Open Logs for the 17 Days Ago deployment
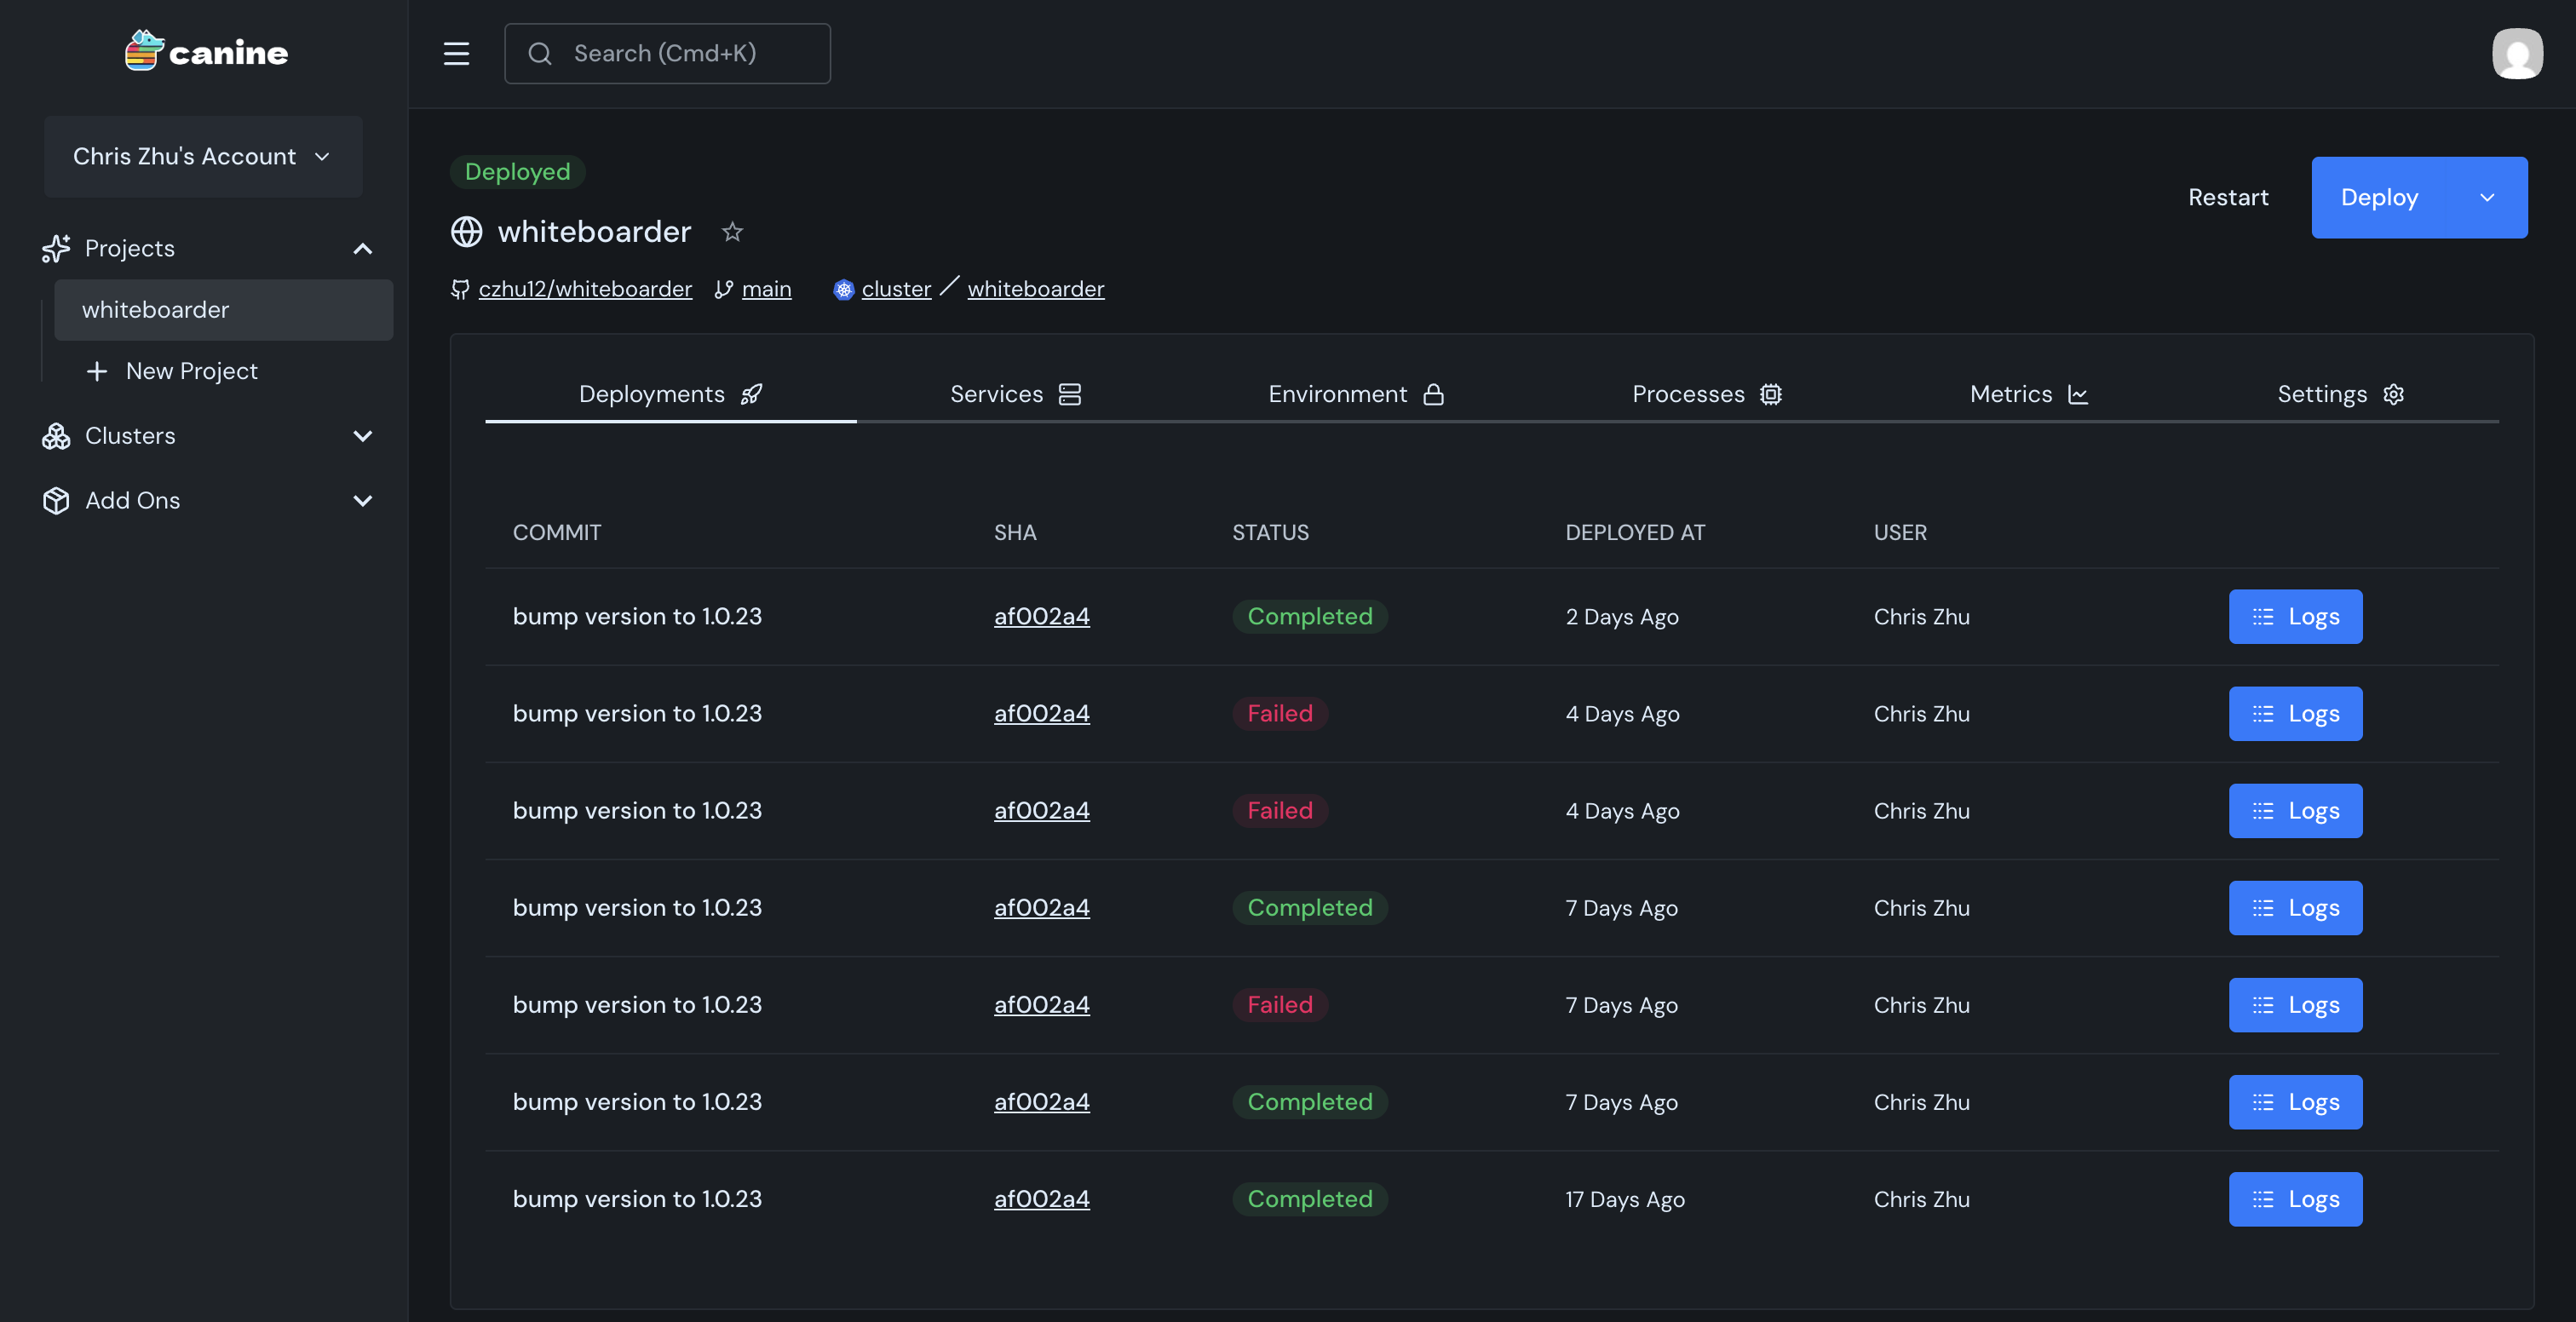Image resolution: width=2576 pixels, height=1322 pixels. 2295,1199
